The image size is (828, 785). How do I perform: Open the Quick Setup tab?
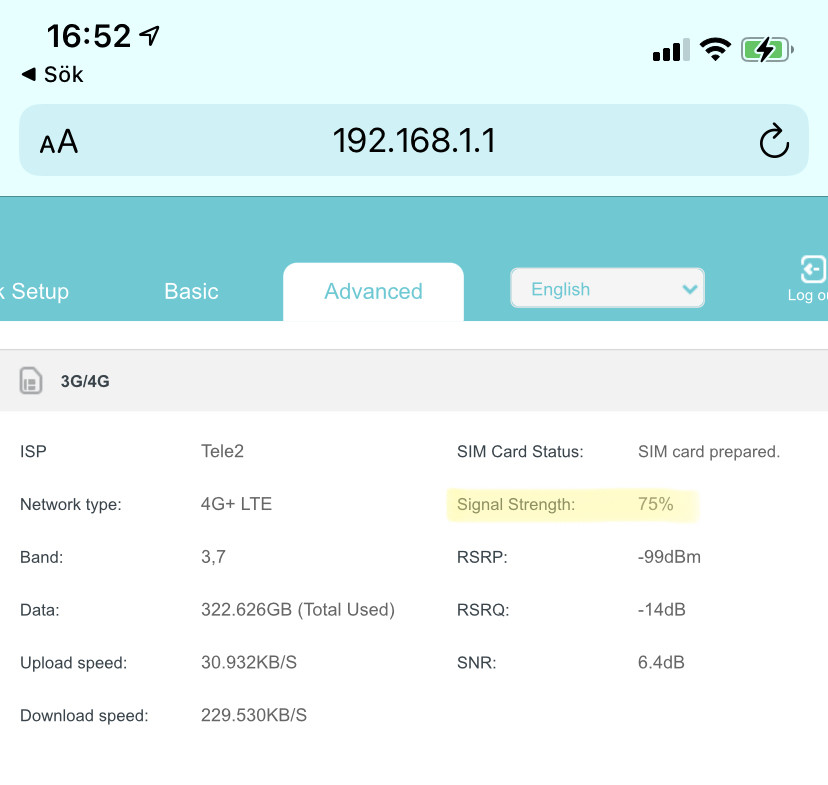pos(35,291)
